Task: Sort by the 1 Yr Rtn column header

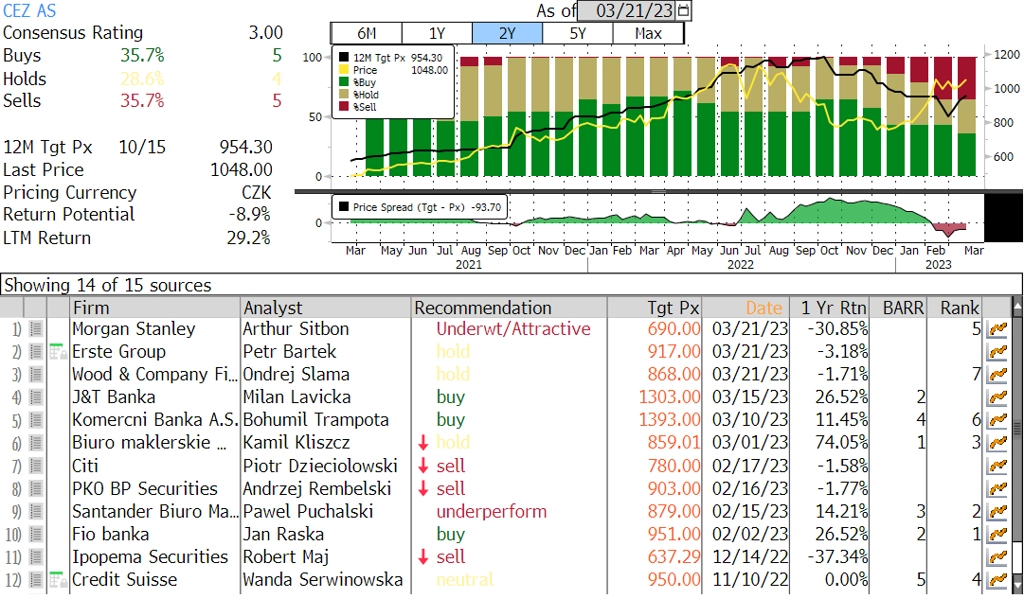Action: click(830, 308)
